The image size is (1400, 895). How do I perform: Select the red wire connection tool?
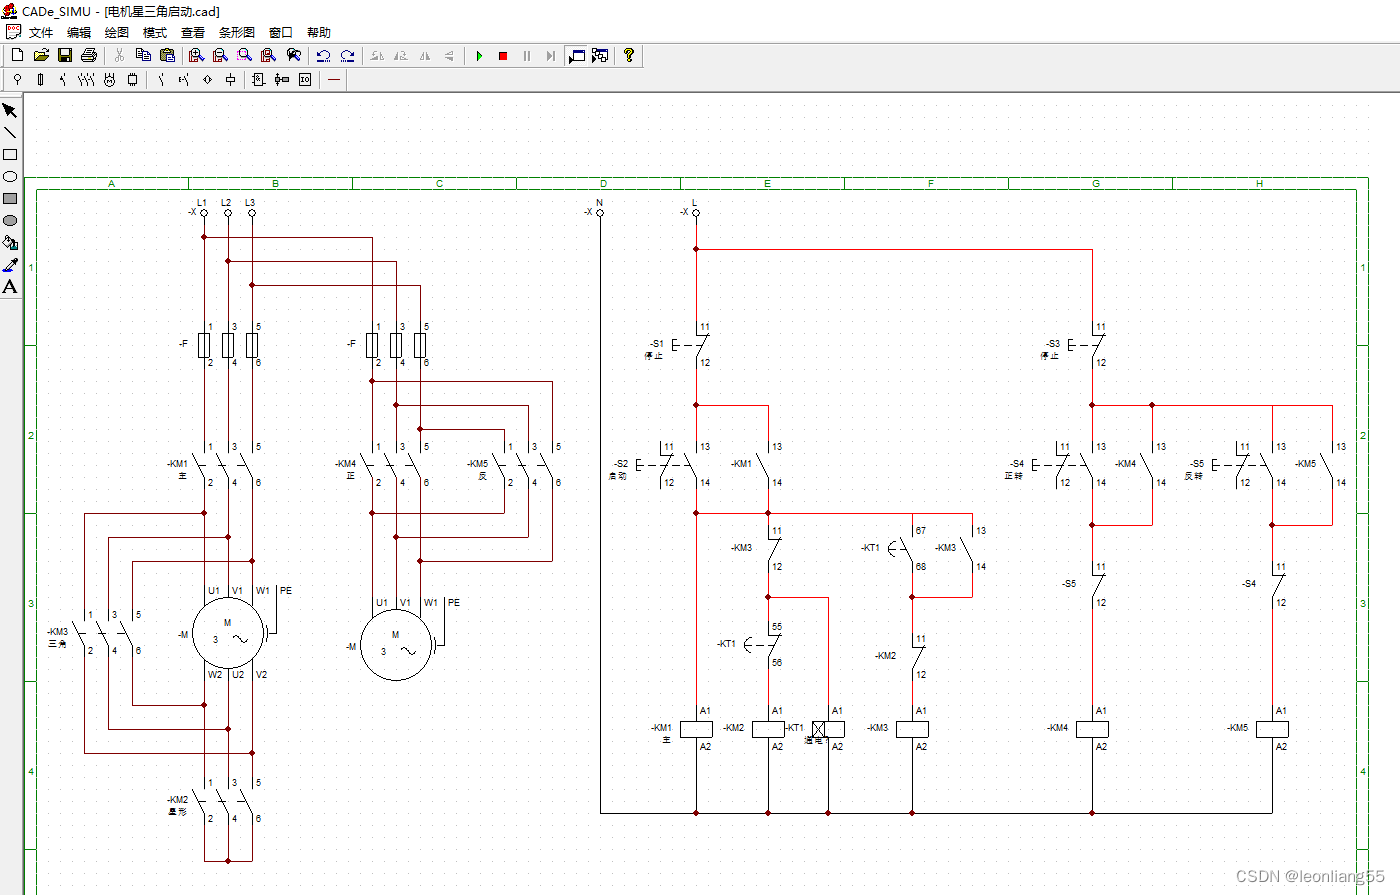click(x=334, y=79)
